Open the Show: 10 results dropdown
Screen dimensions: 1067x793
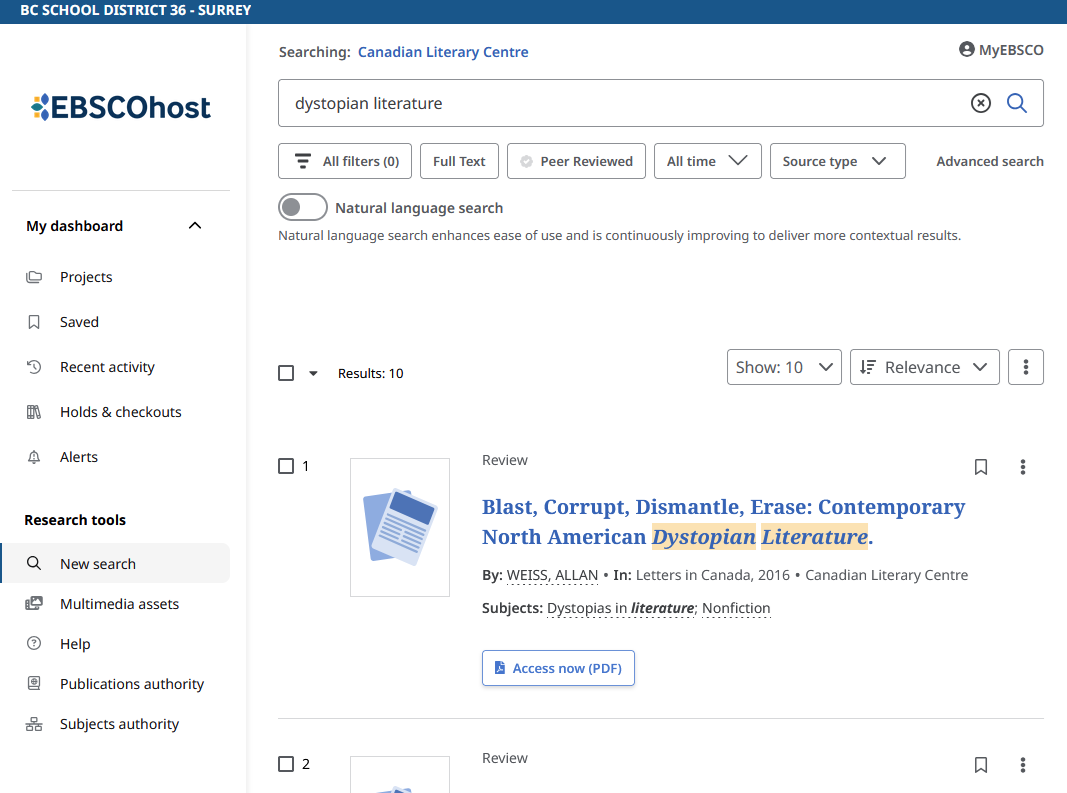pos(784,368)
